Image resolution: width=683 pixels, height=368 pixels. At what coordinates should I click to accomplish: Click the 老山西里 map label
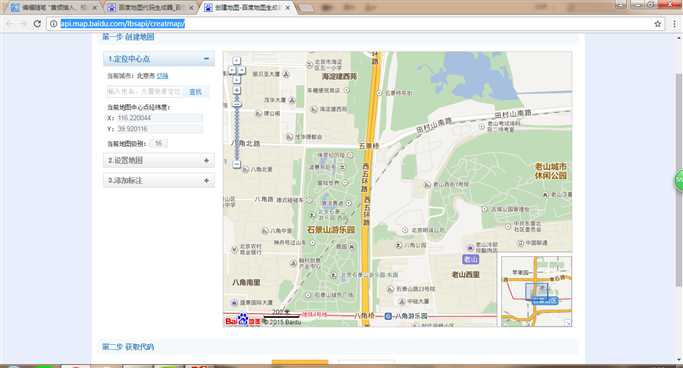[x=466, y=275]
